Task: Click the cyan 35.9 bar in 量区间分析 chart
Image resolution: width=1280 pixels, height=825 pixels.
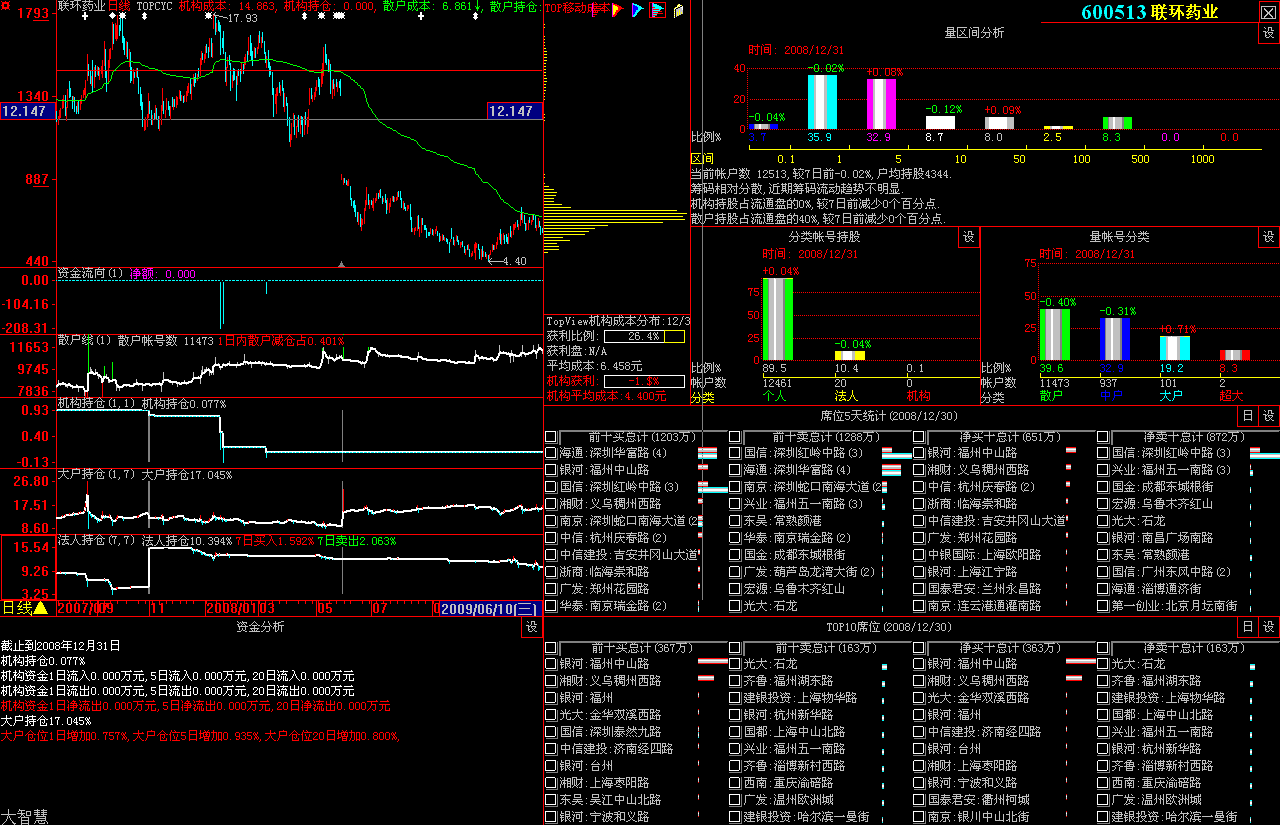Action: 822,102
